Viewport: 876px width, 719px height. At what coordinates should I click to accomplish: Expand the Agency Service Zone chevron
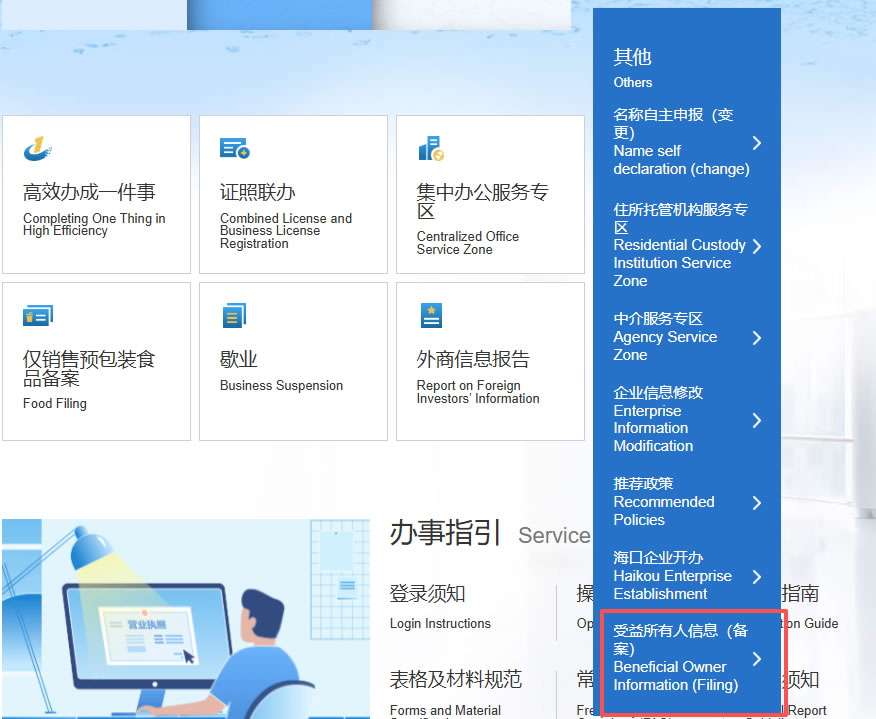(757, 338)
